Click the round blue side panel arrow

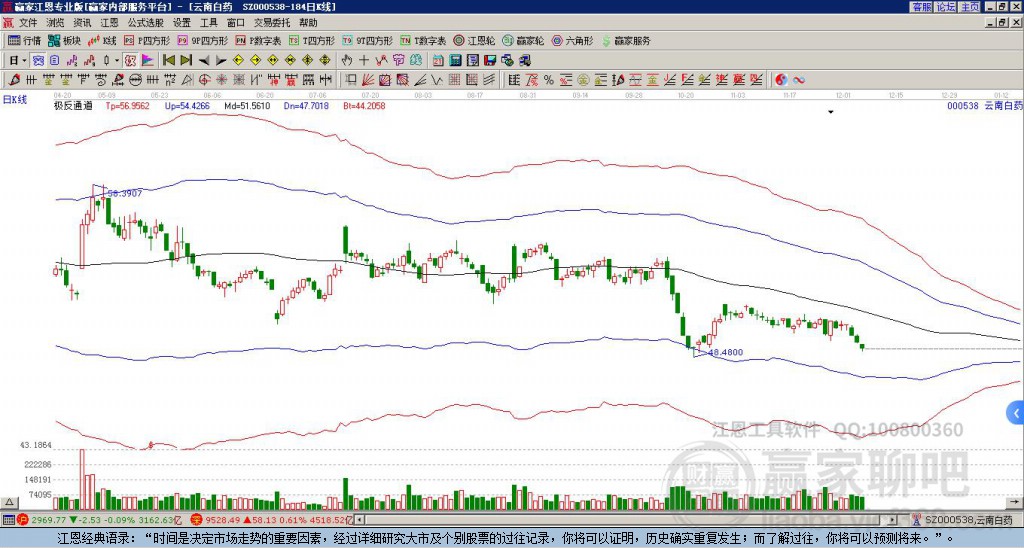pos(1016,413)
